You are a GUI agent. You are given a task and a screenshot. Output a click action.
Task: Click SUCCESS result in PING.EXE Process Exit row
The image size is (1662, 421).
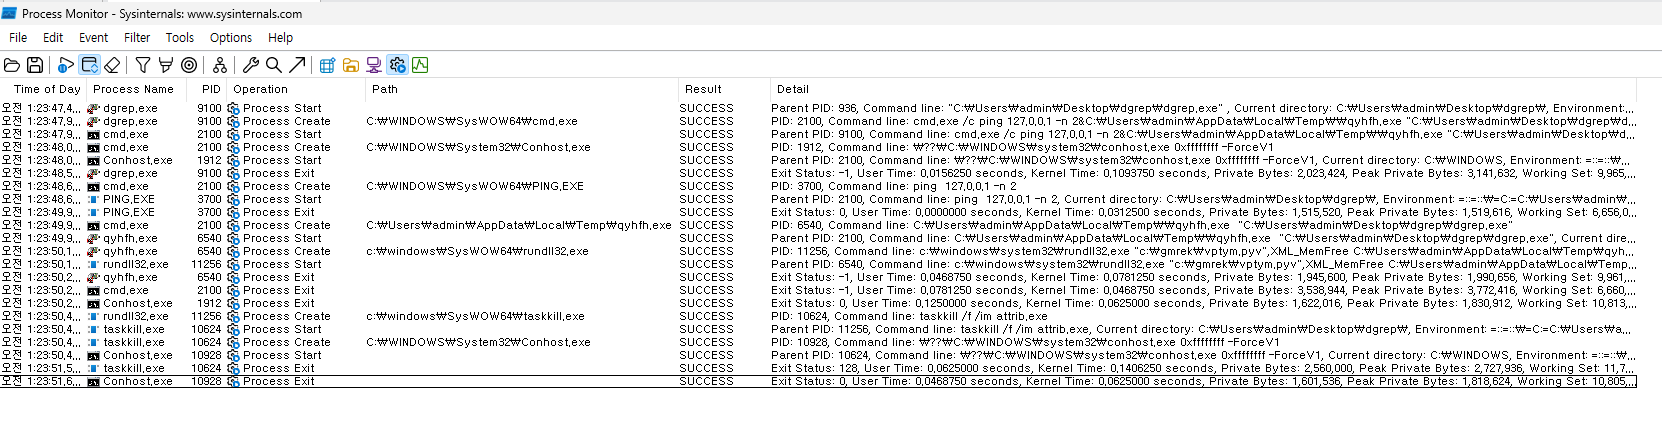click(706, 212)
